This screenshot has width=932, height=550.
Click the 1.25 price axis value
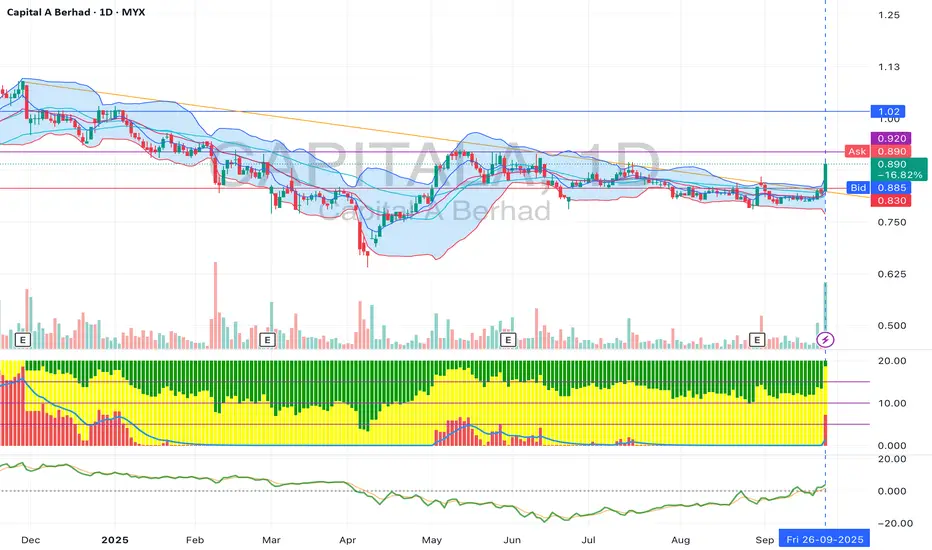pyautogui.click(x=889, y=15)
